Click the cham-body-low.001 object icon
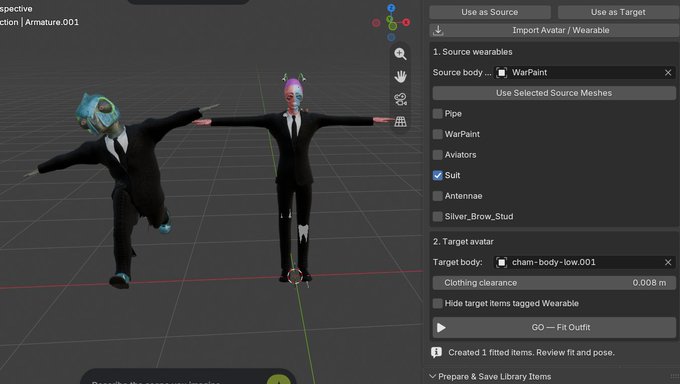The height and width of the screenshot is (384, 680). tap(502, 262)
